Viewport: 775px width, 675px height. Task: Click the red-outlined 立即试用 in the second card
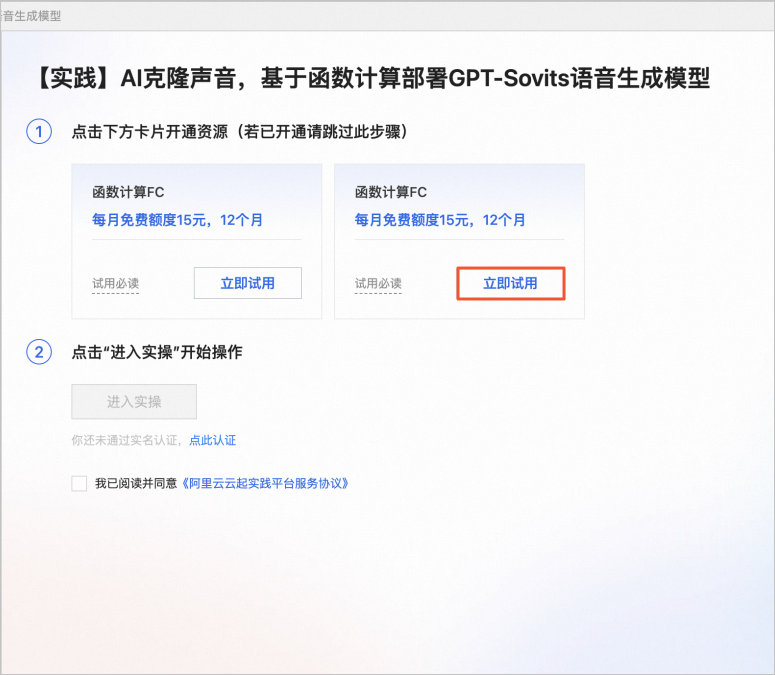[x=511, y=283]
